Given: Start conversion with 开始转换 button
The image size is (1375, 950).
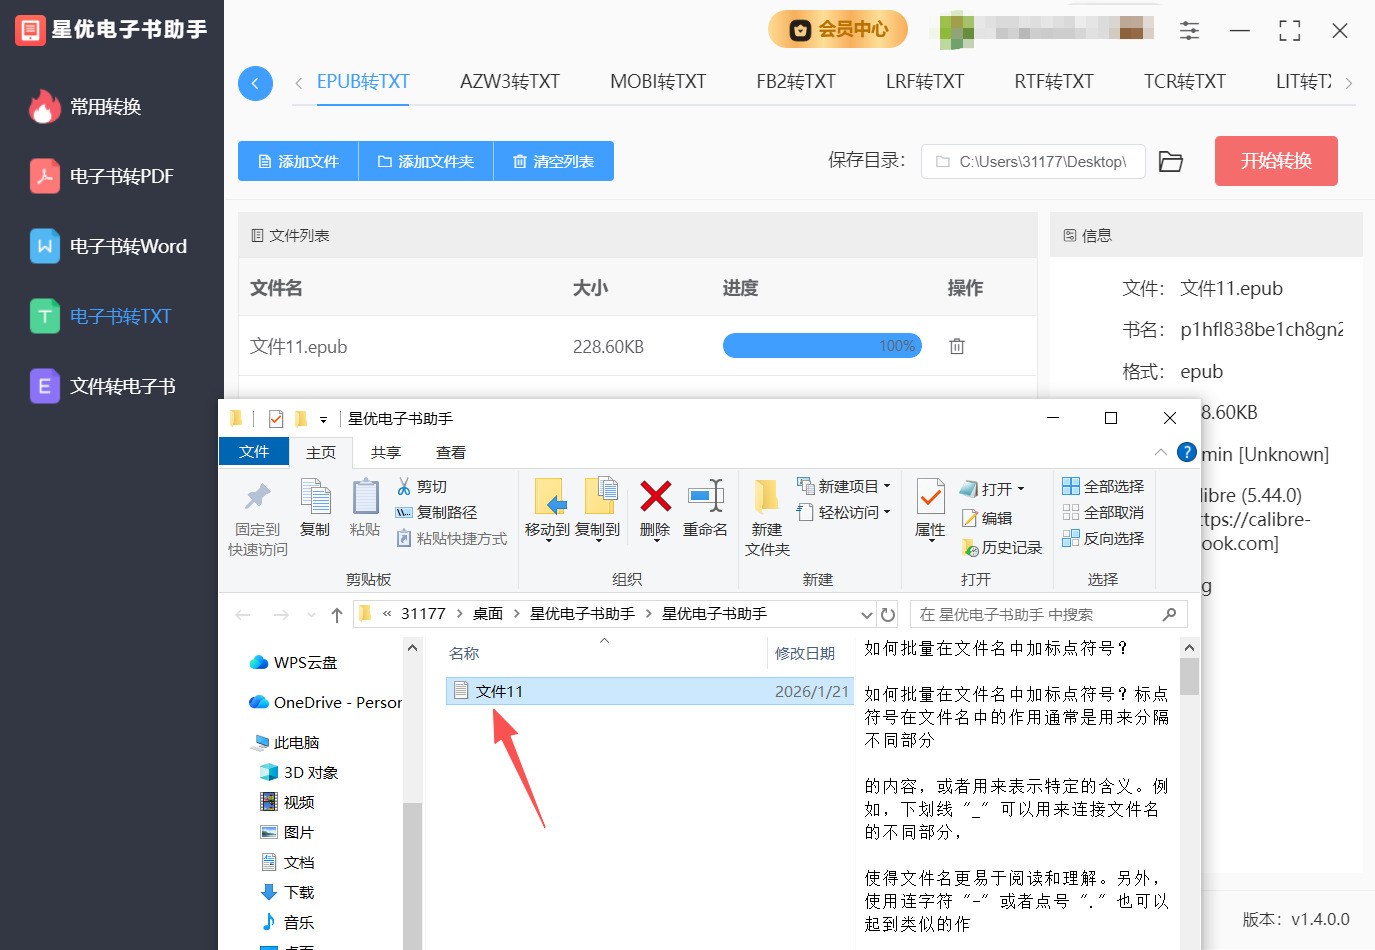Looking at the screenshot, I should (1276, 161).
